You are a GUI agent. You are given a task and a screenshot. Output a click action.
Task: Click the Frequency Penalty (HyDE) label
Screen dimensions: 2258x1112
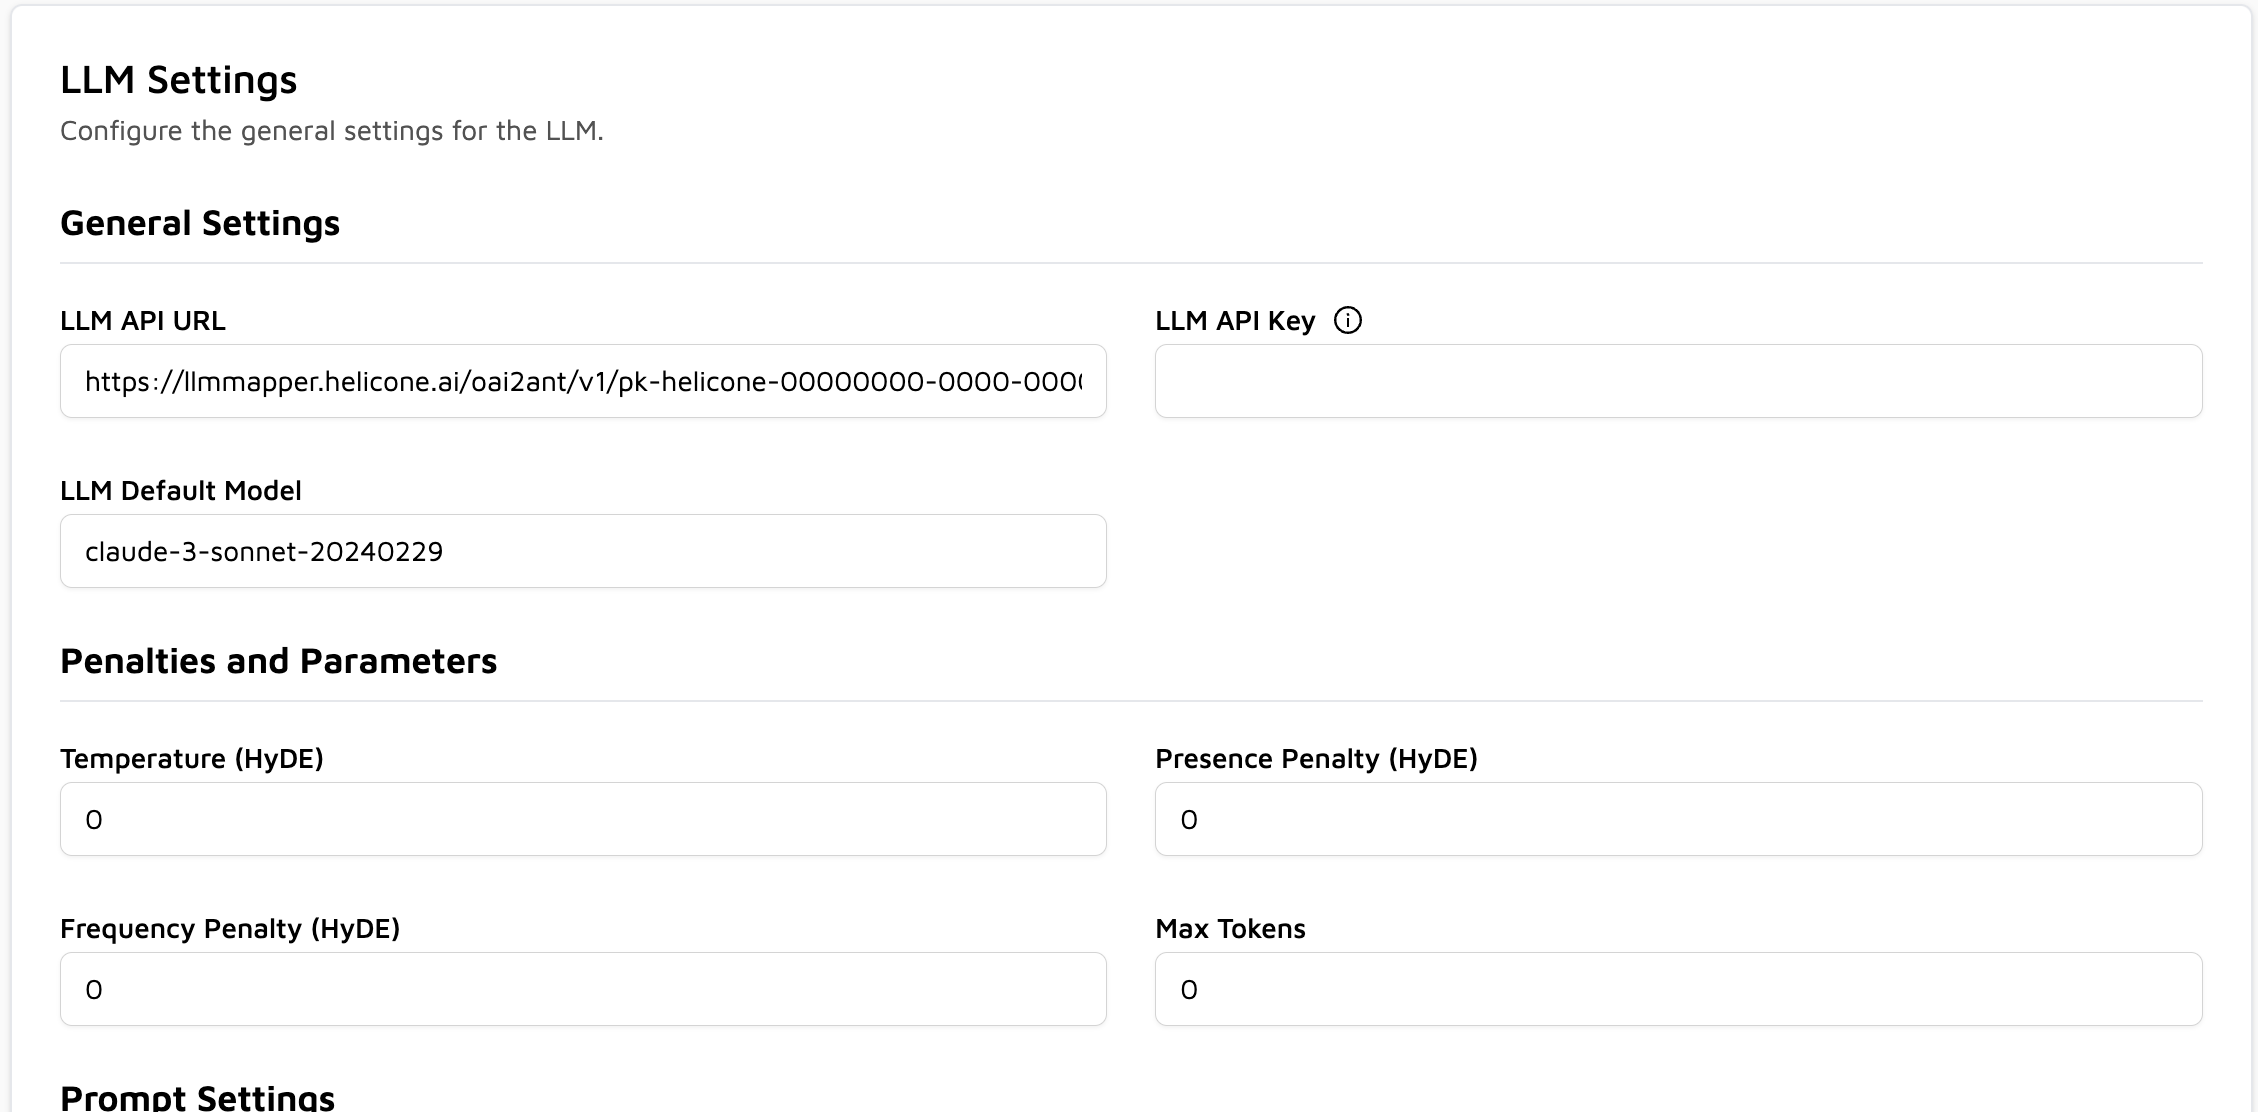[x=231, y=928]
